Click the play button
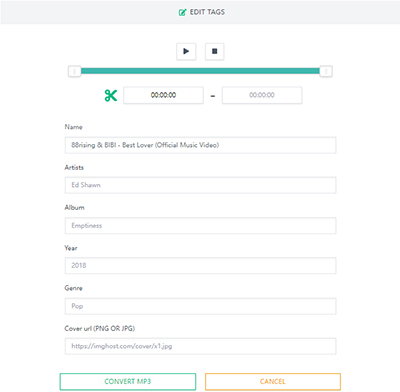The image size is (400, 392). pyautogui.click(x=186, y=51)
